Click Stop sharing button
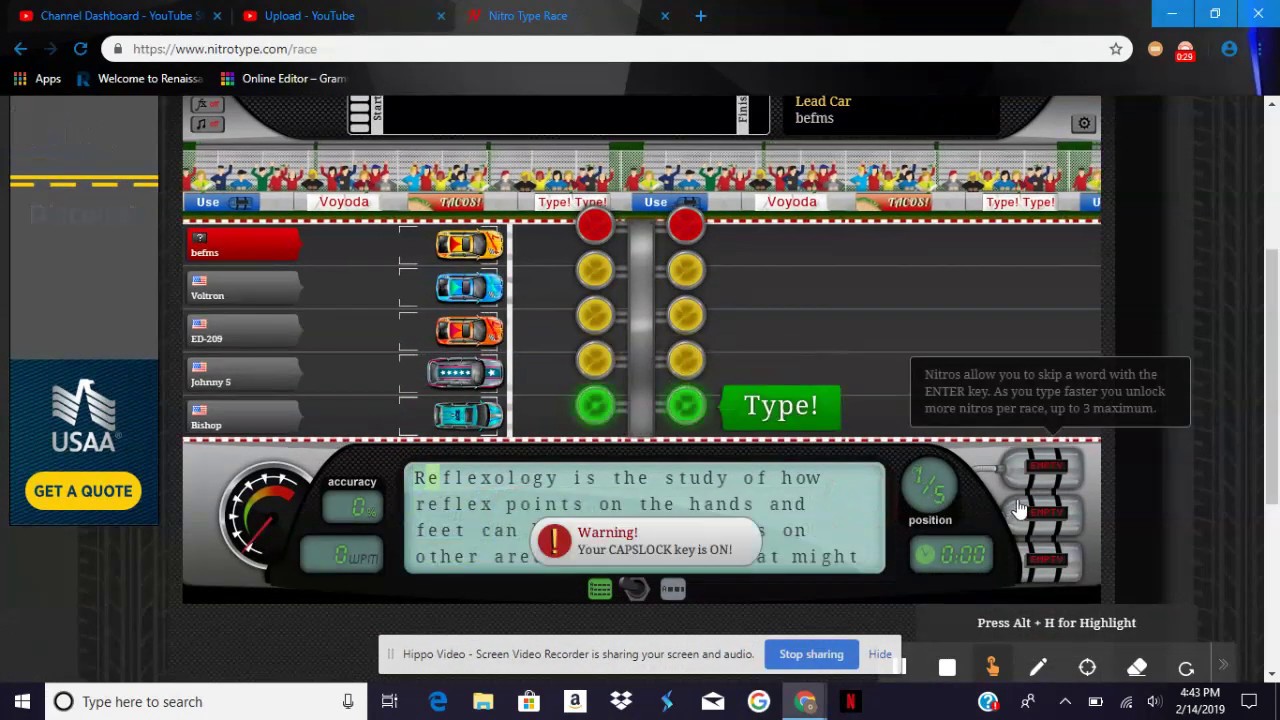The height and width of the screenshot is (720, 1280). coord(811,654)
